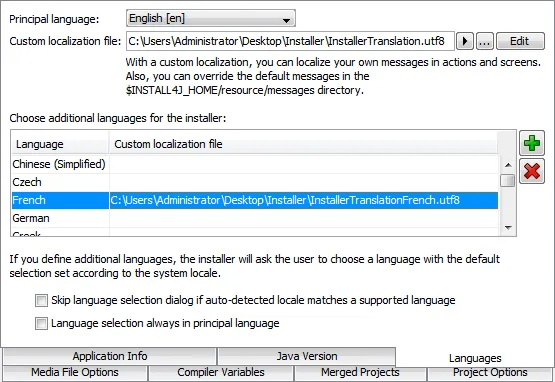Switch to the Application Info tab
The image size is (555, 382).
(x=110, y=356)
